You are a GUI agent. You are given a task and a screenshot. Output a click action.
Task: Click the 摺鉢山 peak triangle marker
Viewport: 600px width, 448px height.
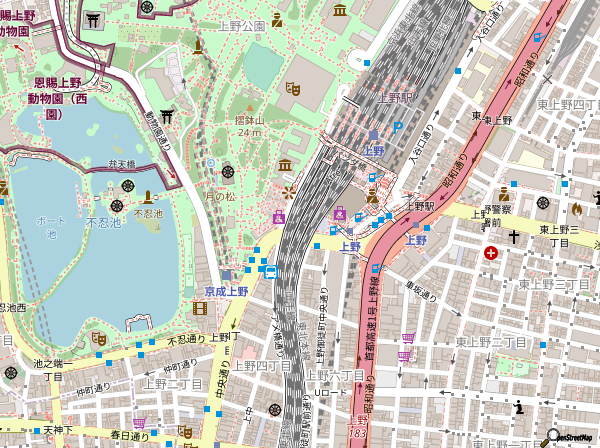click(249, 107)
